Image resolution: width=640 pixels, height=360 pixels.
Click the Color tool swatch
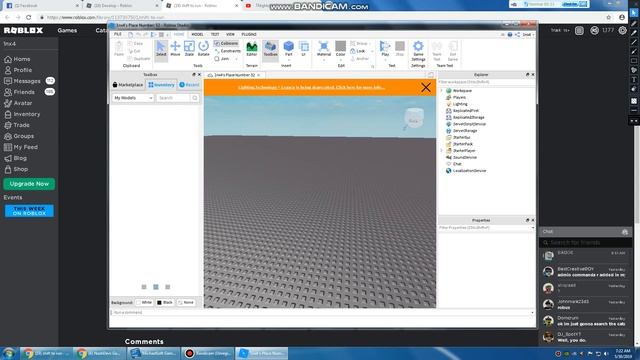coord(340,49)
